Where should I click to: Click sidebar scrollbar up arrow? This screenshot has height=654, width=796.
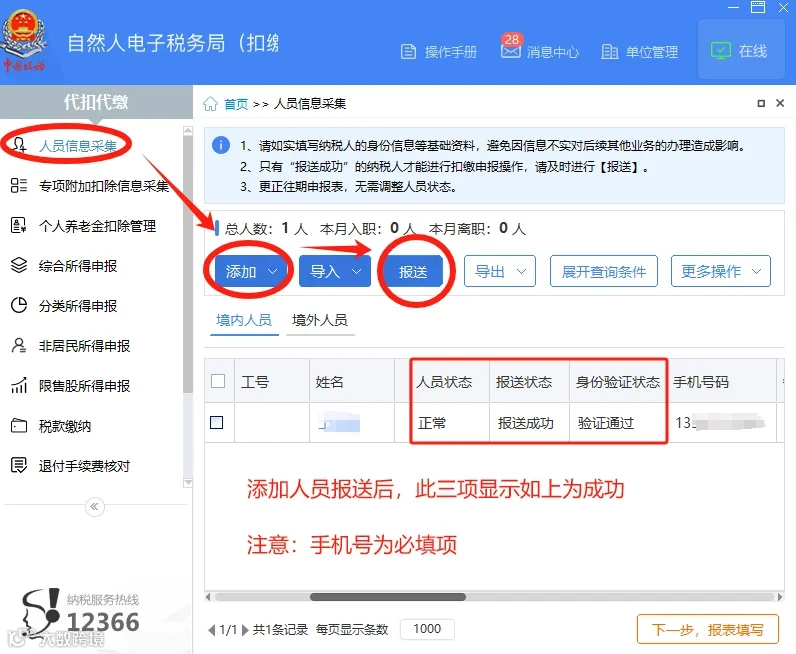click(x=188, y=131)
